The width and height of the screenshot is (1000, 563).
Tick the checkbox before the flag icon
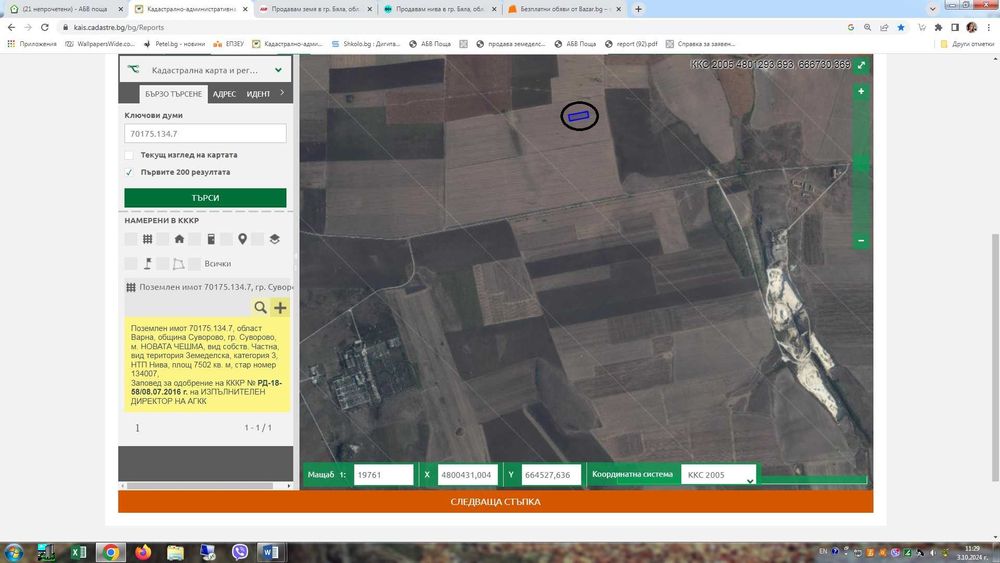(131, 263)
